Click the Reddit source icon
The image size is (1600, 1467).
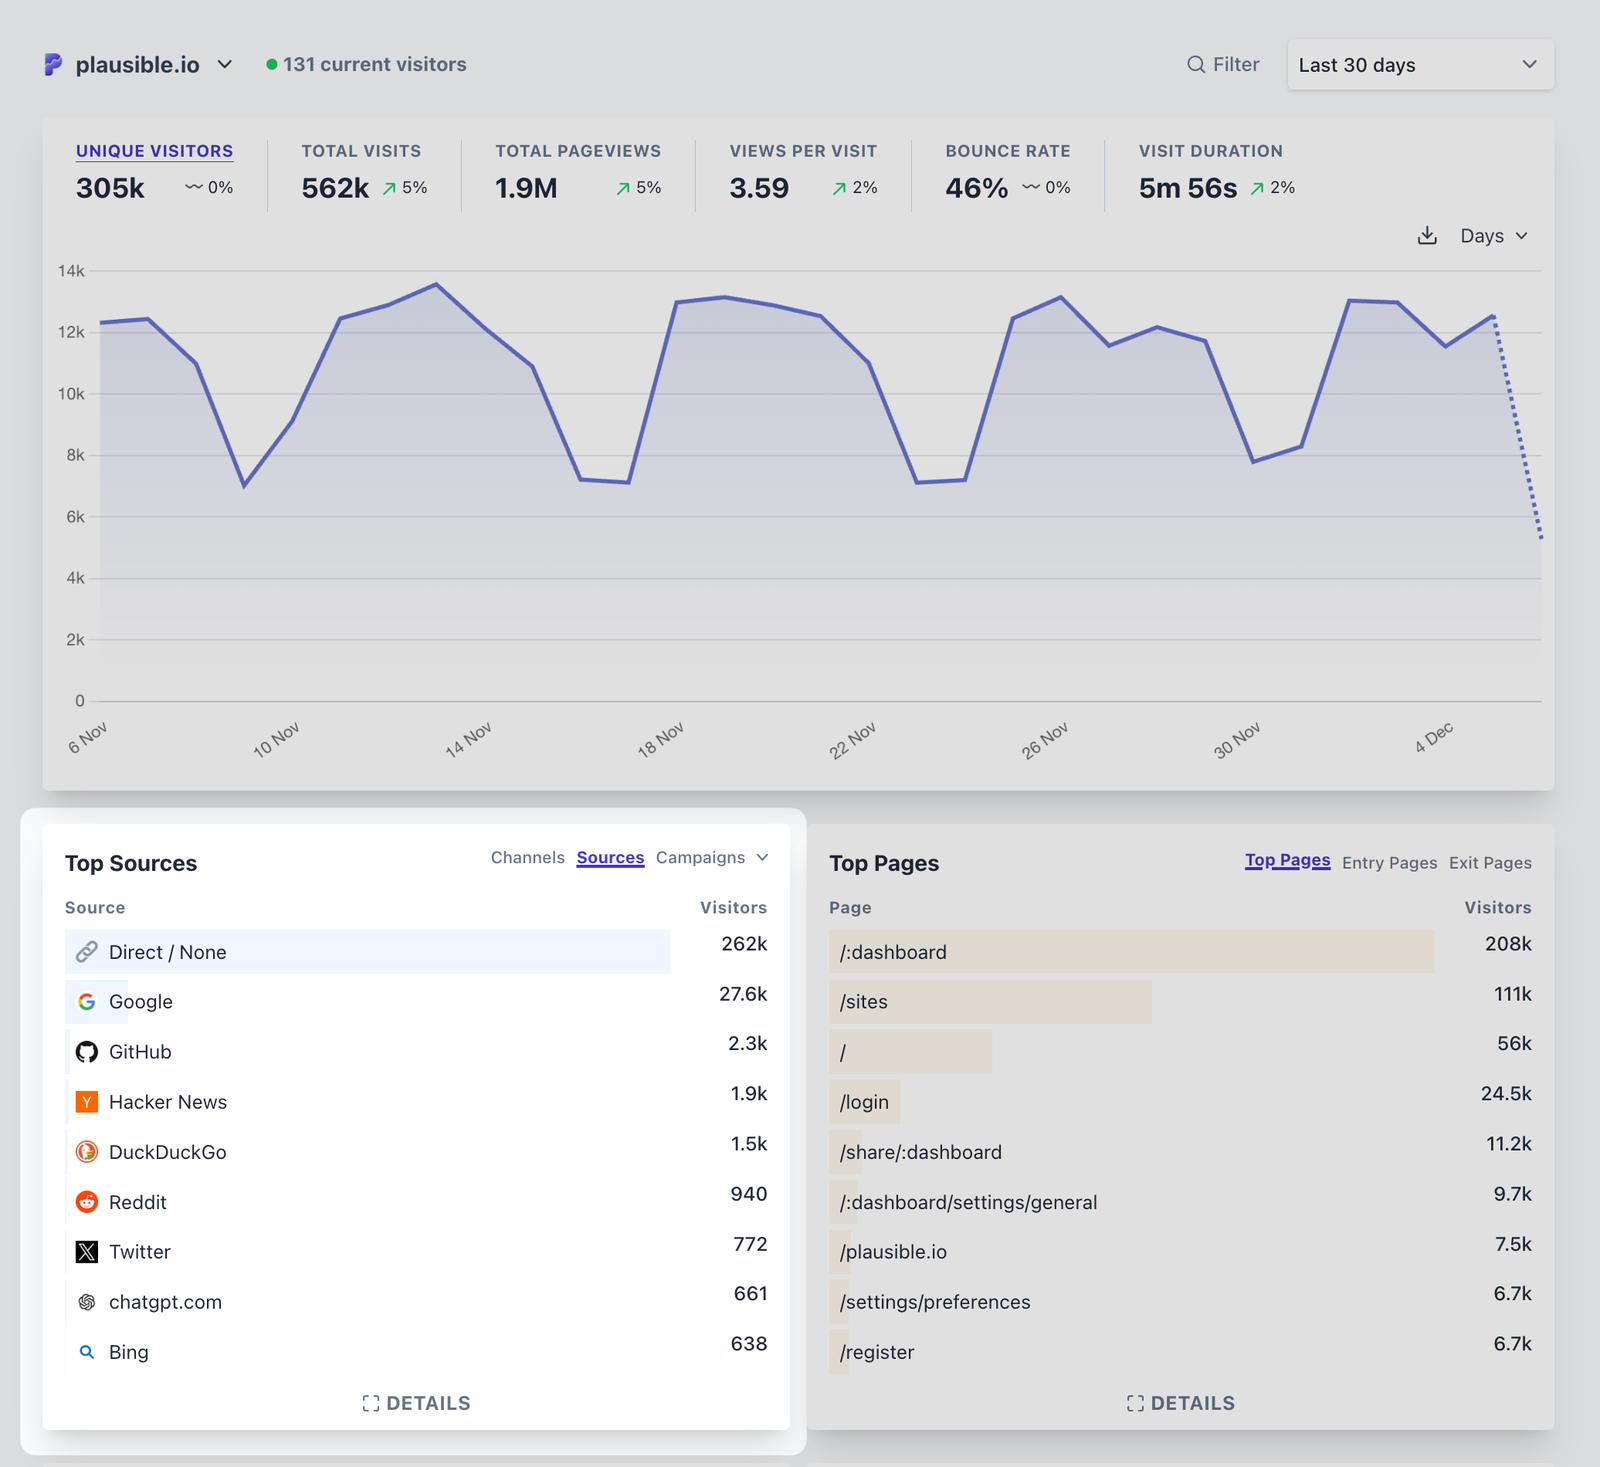click(x=87, y=1202)
